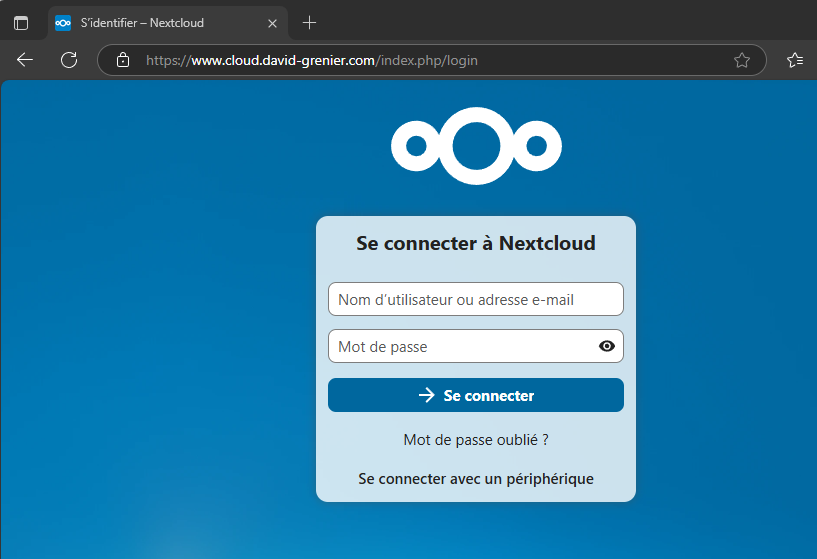Viewport: 817px width, 559px height.
Task: Click the "Se connecter à Nextcloud" heading
Action: pos(476,243)
